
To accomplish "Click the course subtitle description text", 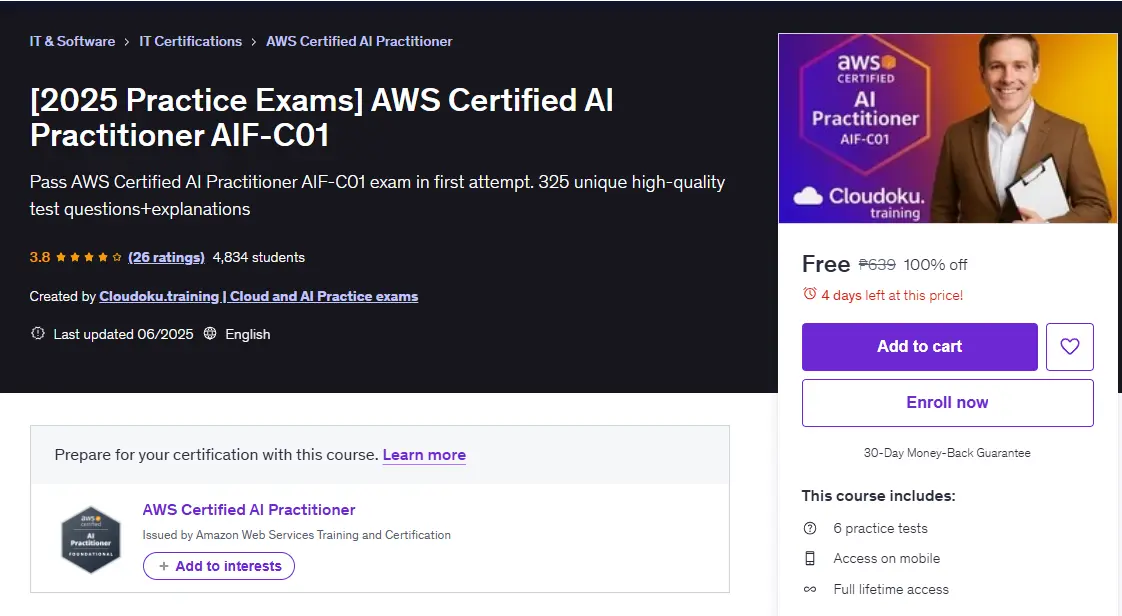I will click(377, 195).
